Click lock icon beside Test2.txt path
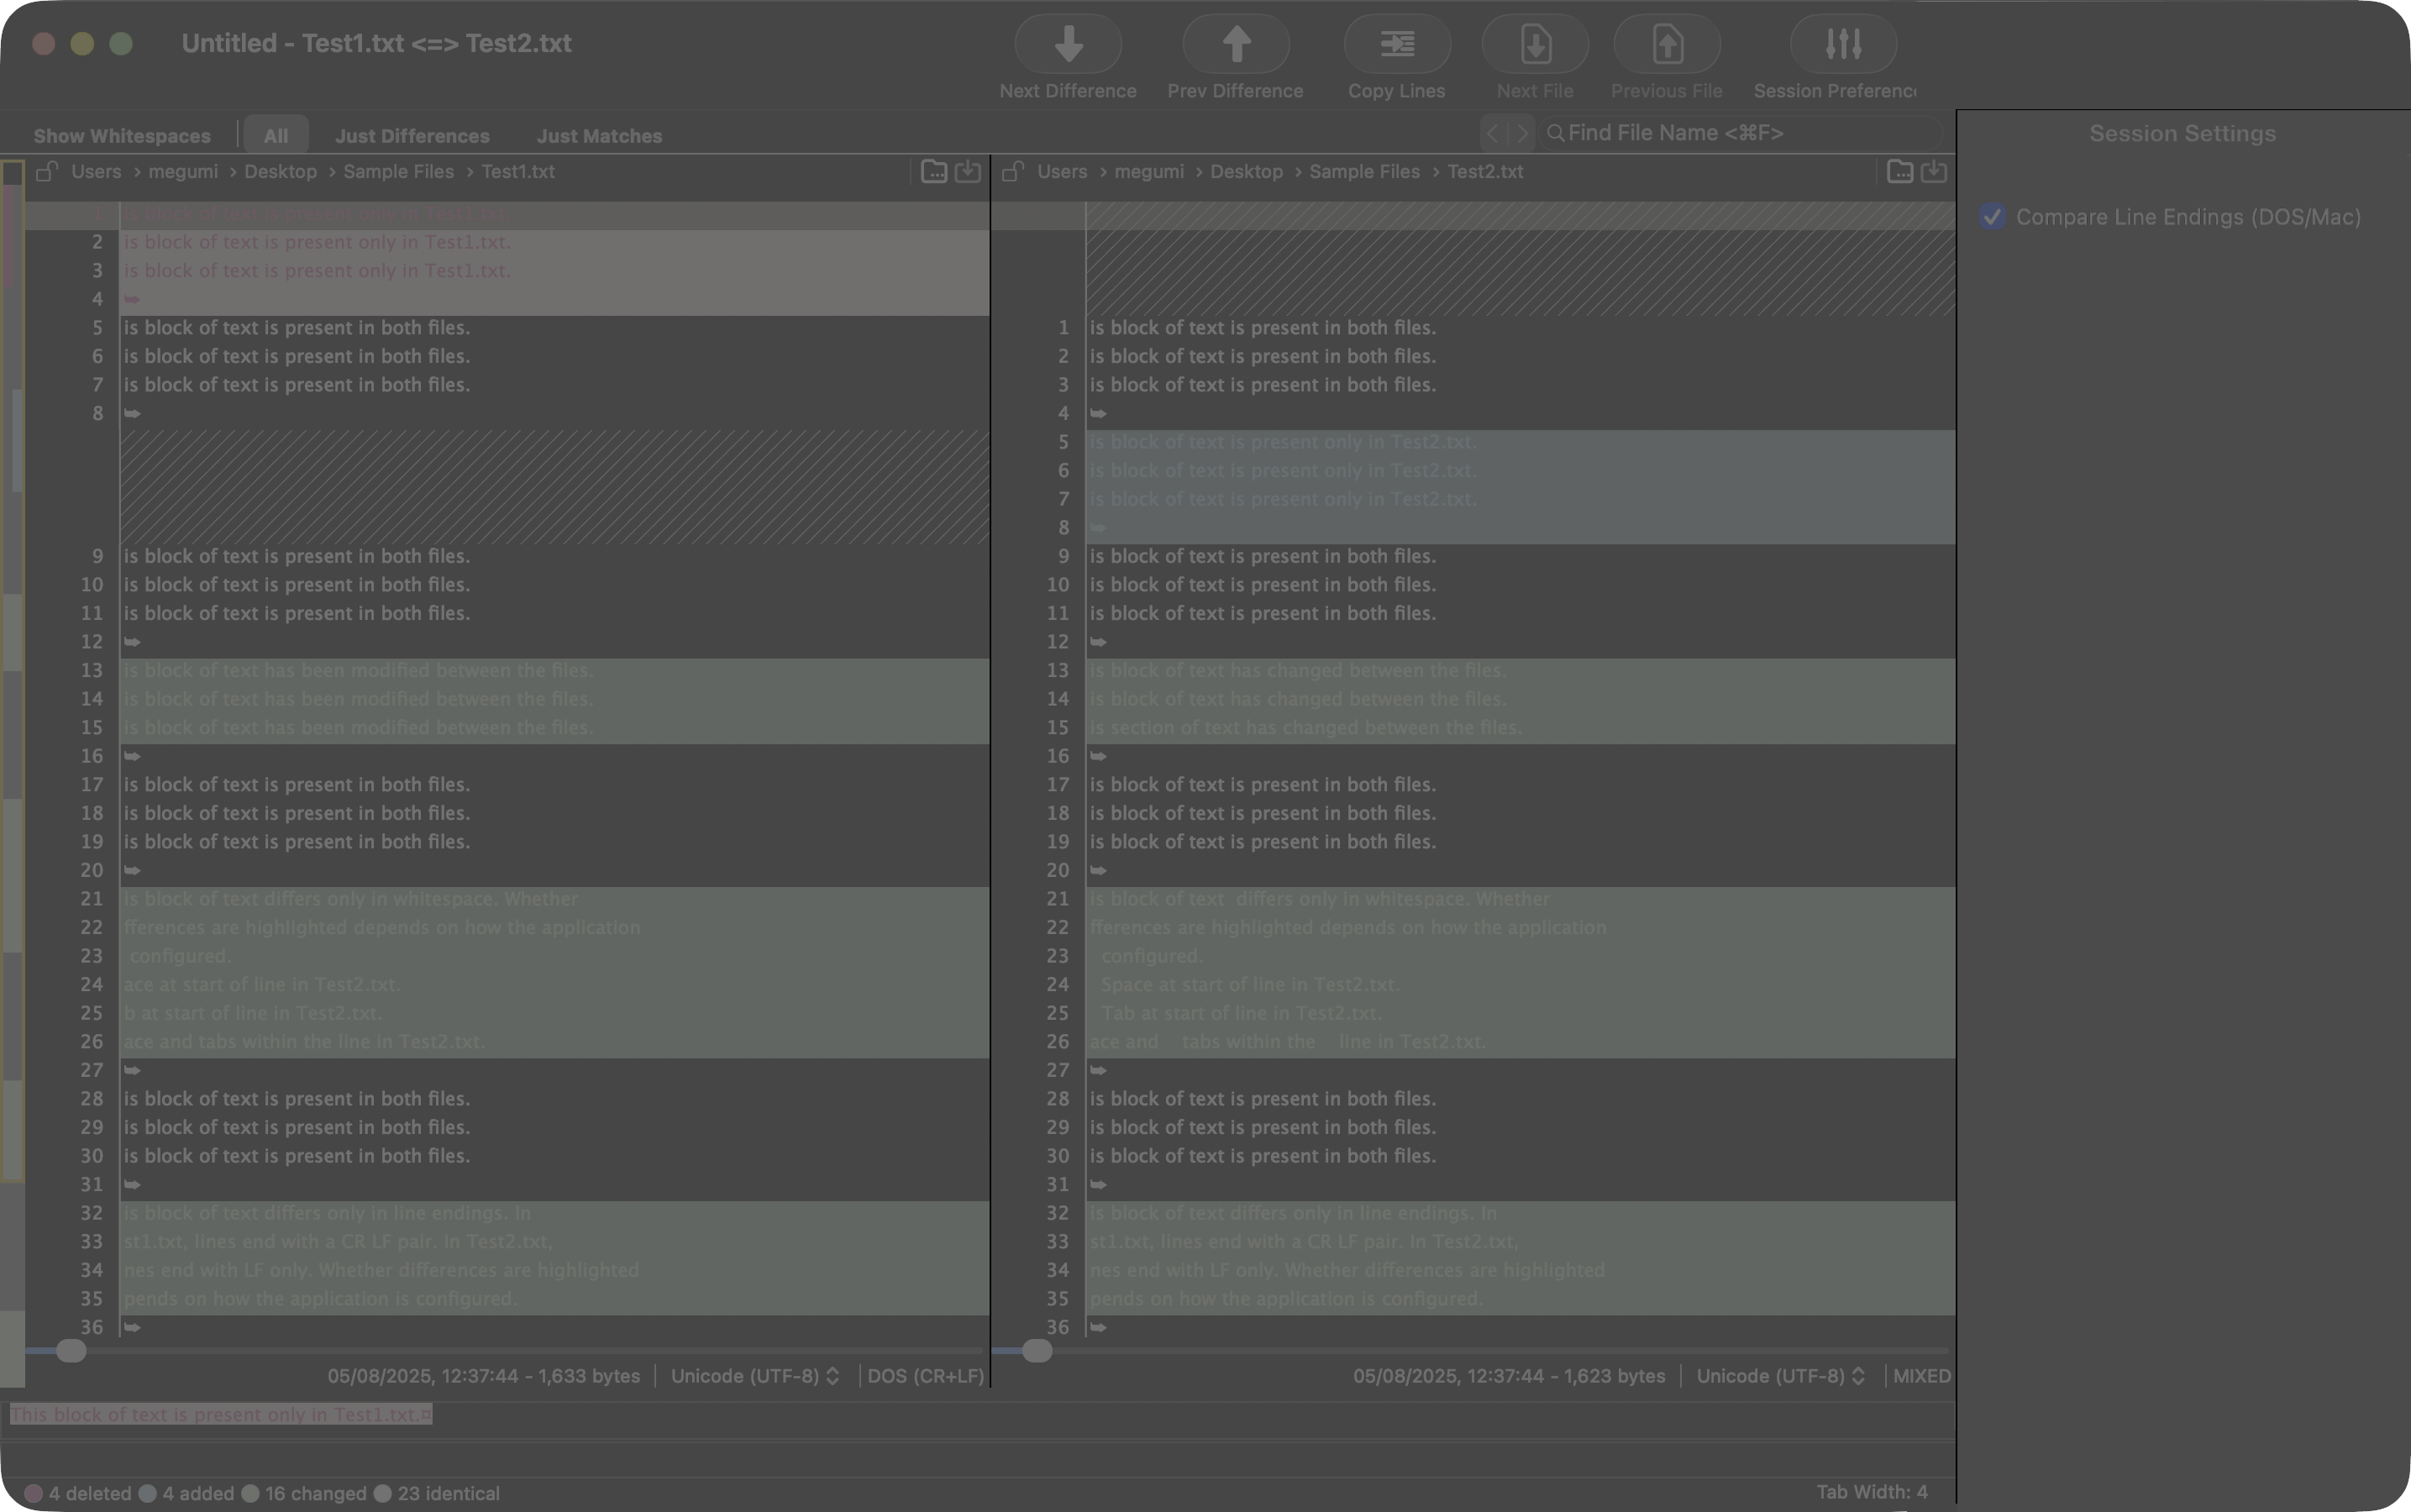2411x1512 pixels. pyautogui.click(x=1012, y=171)
